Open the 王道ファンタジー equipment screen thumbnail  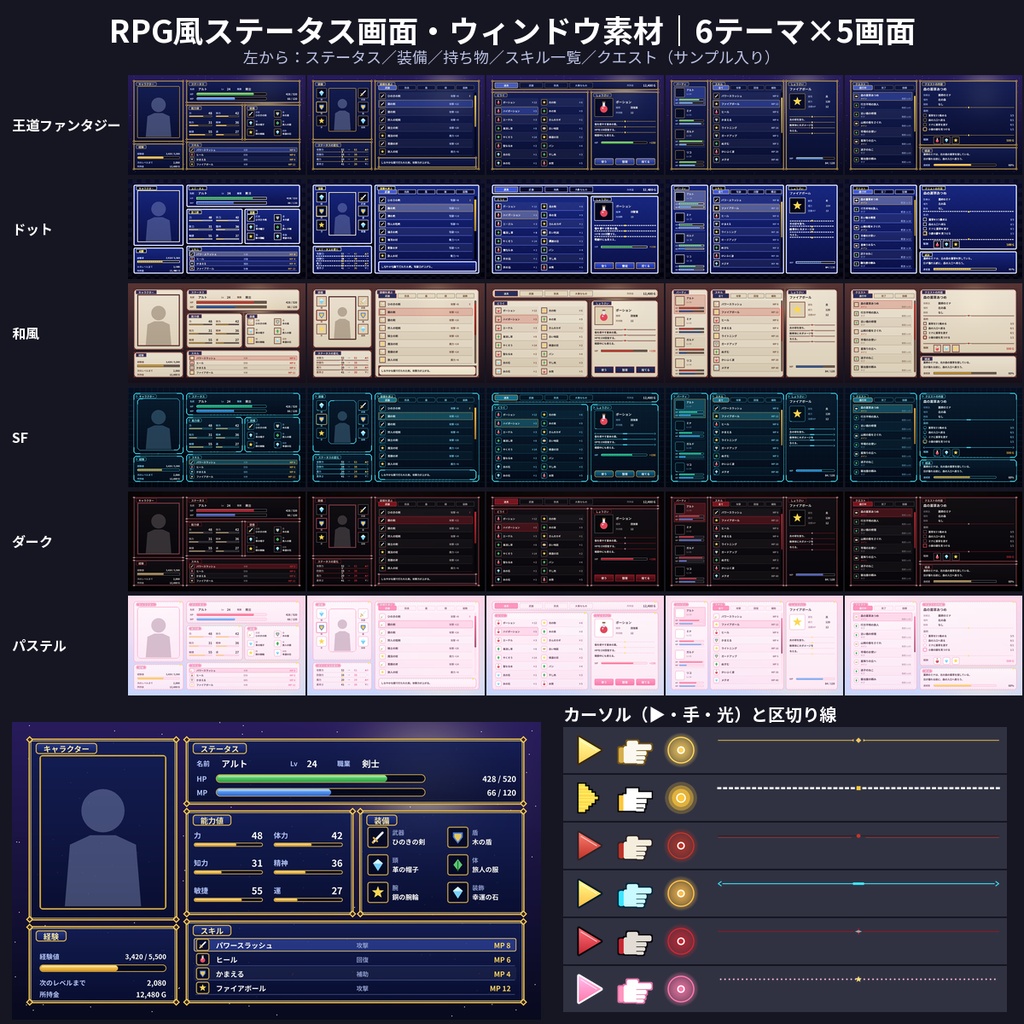point(396,124)
